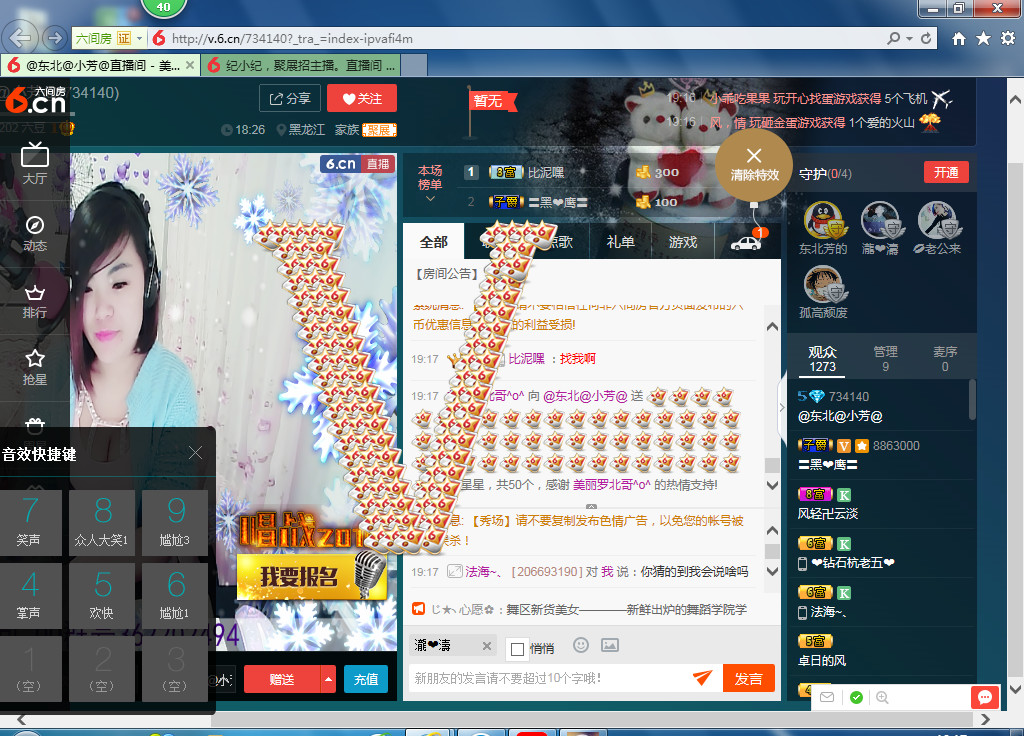The height and width of the screenshot is (736, 1024).
Task: Click 清除特效 to clear effects
Action: [754, 165]
